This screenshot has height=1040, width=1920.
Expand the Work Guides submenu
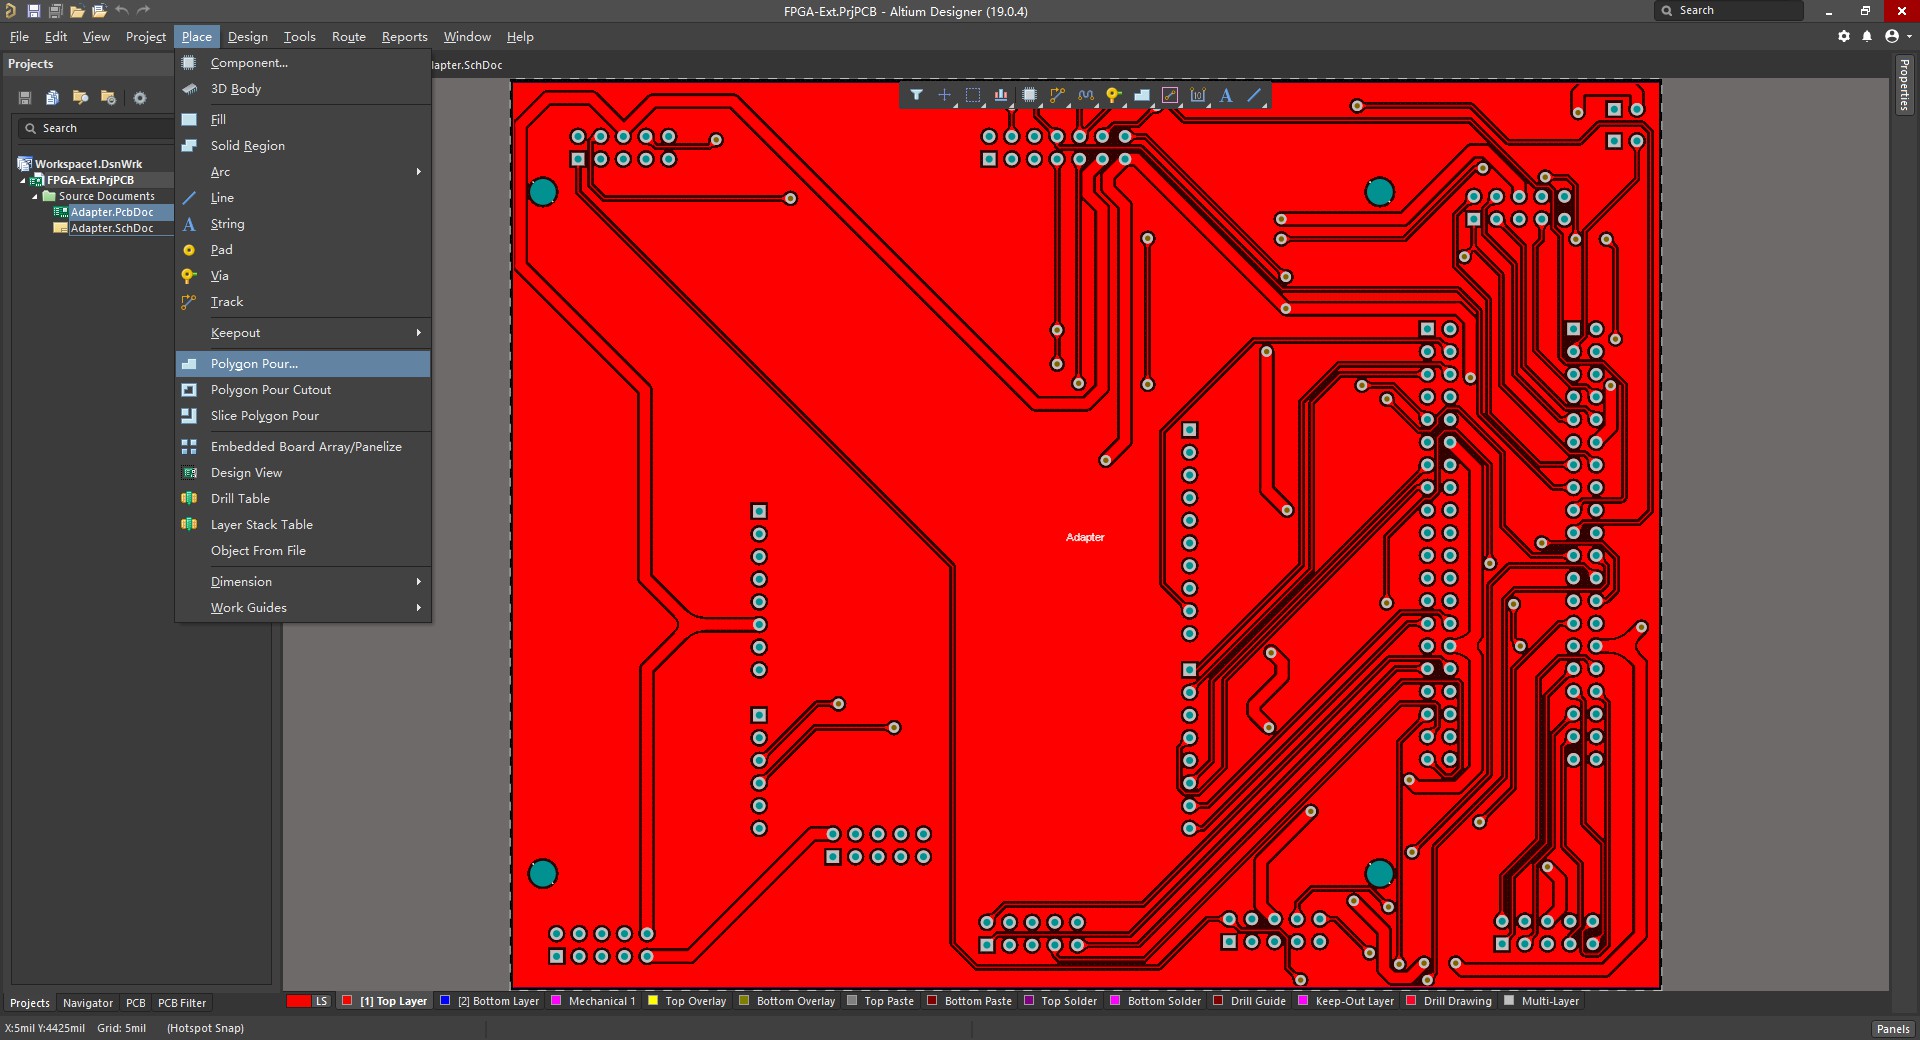[x=303, y=608]
